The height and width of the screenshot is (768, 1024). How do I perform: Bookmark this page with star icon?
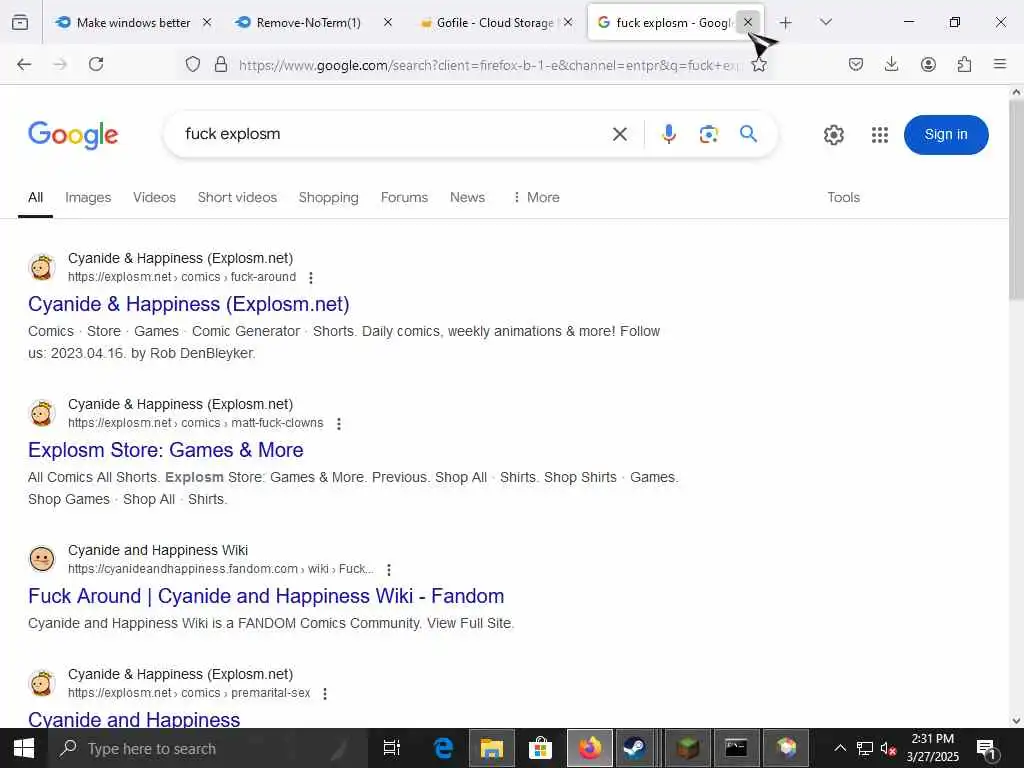[759, 64]
